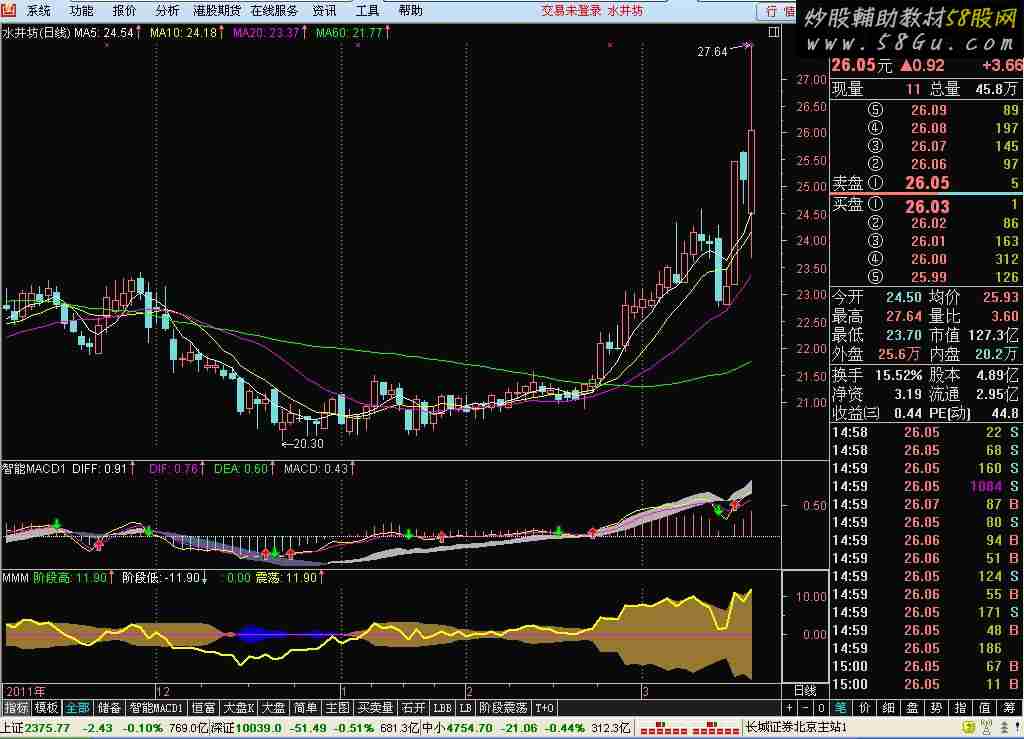Click the chart window restore icon
Viewport: 1024px width, 739px height.
[774, 32]
